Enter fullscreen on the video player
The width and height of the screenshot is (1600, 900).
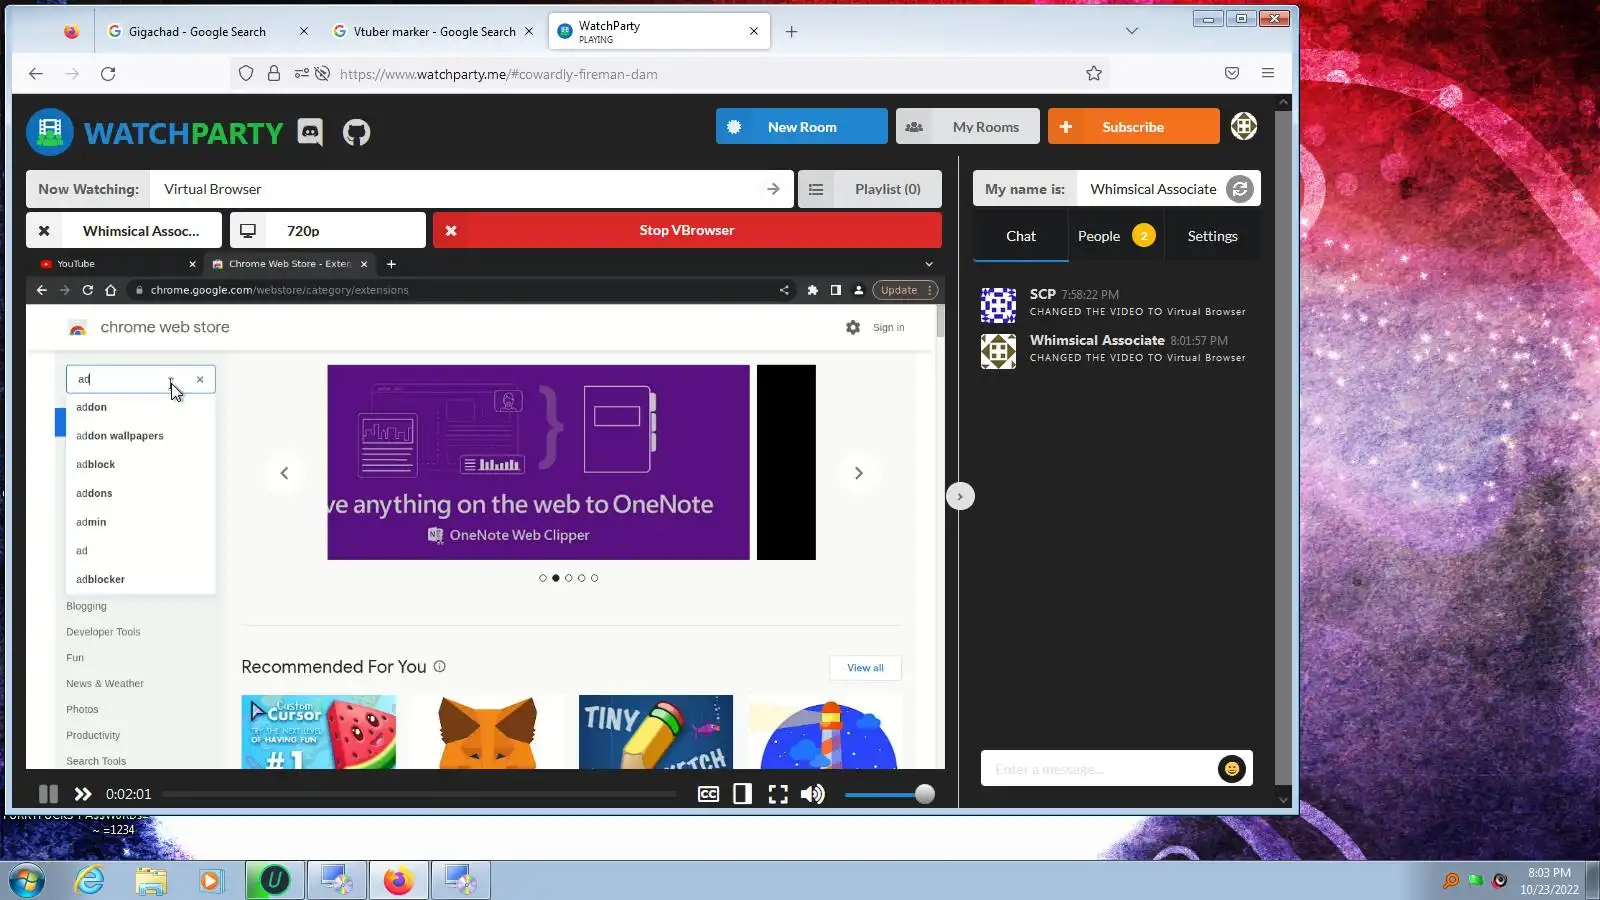pos(778,794)
